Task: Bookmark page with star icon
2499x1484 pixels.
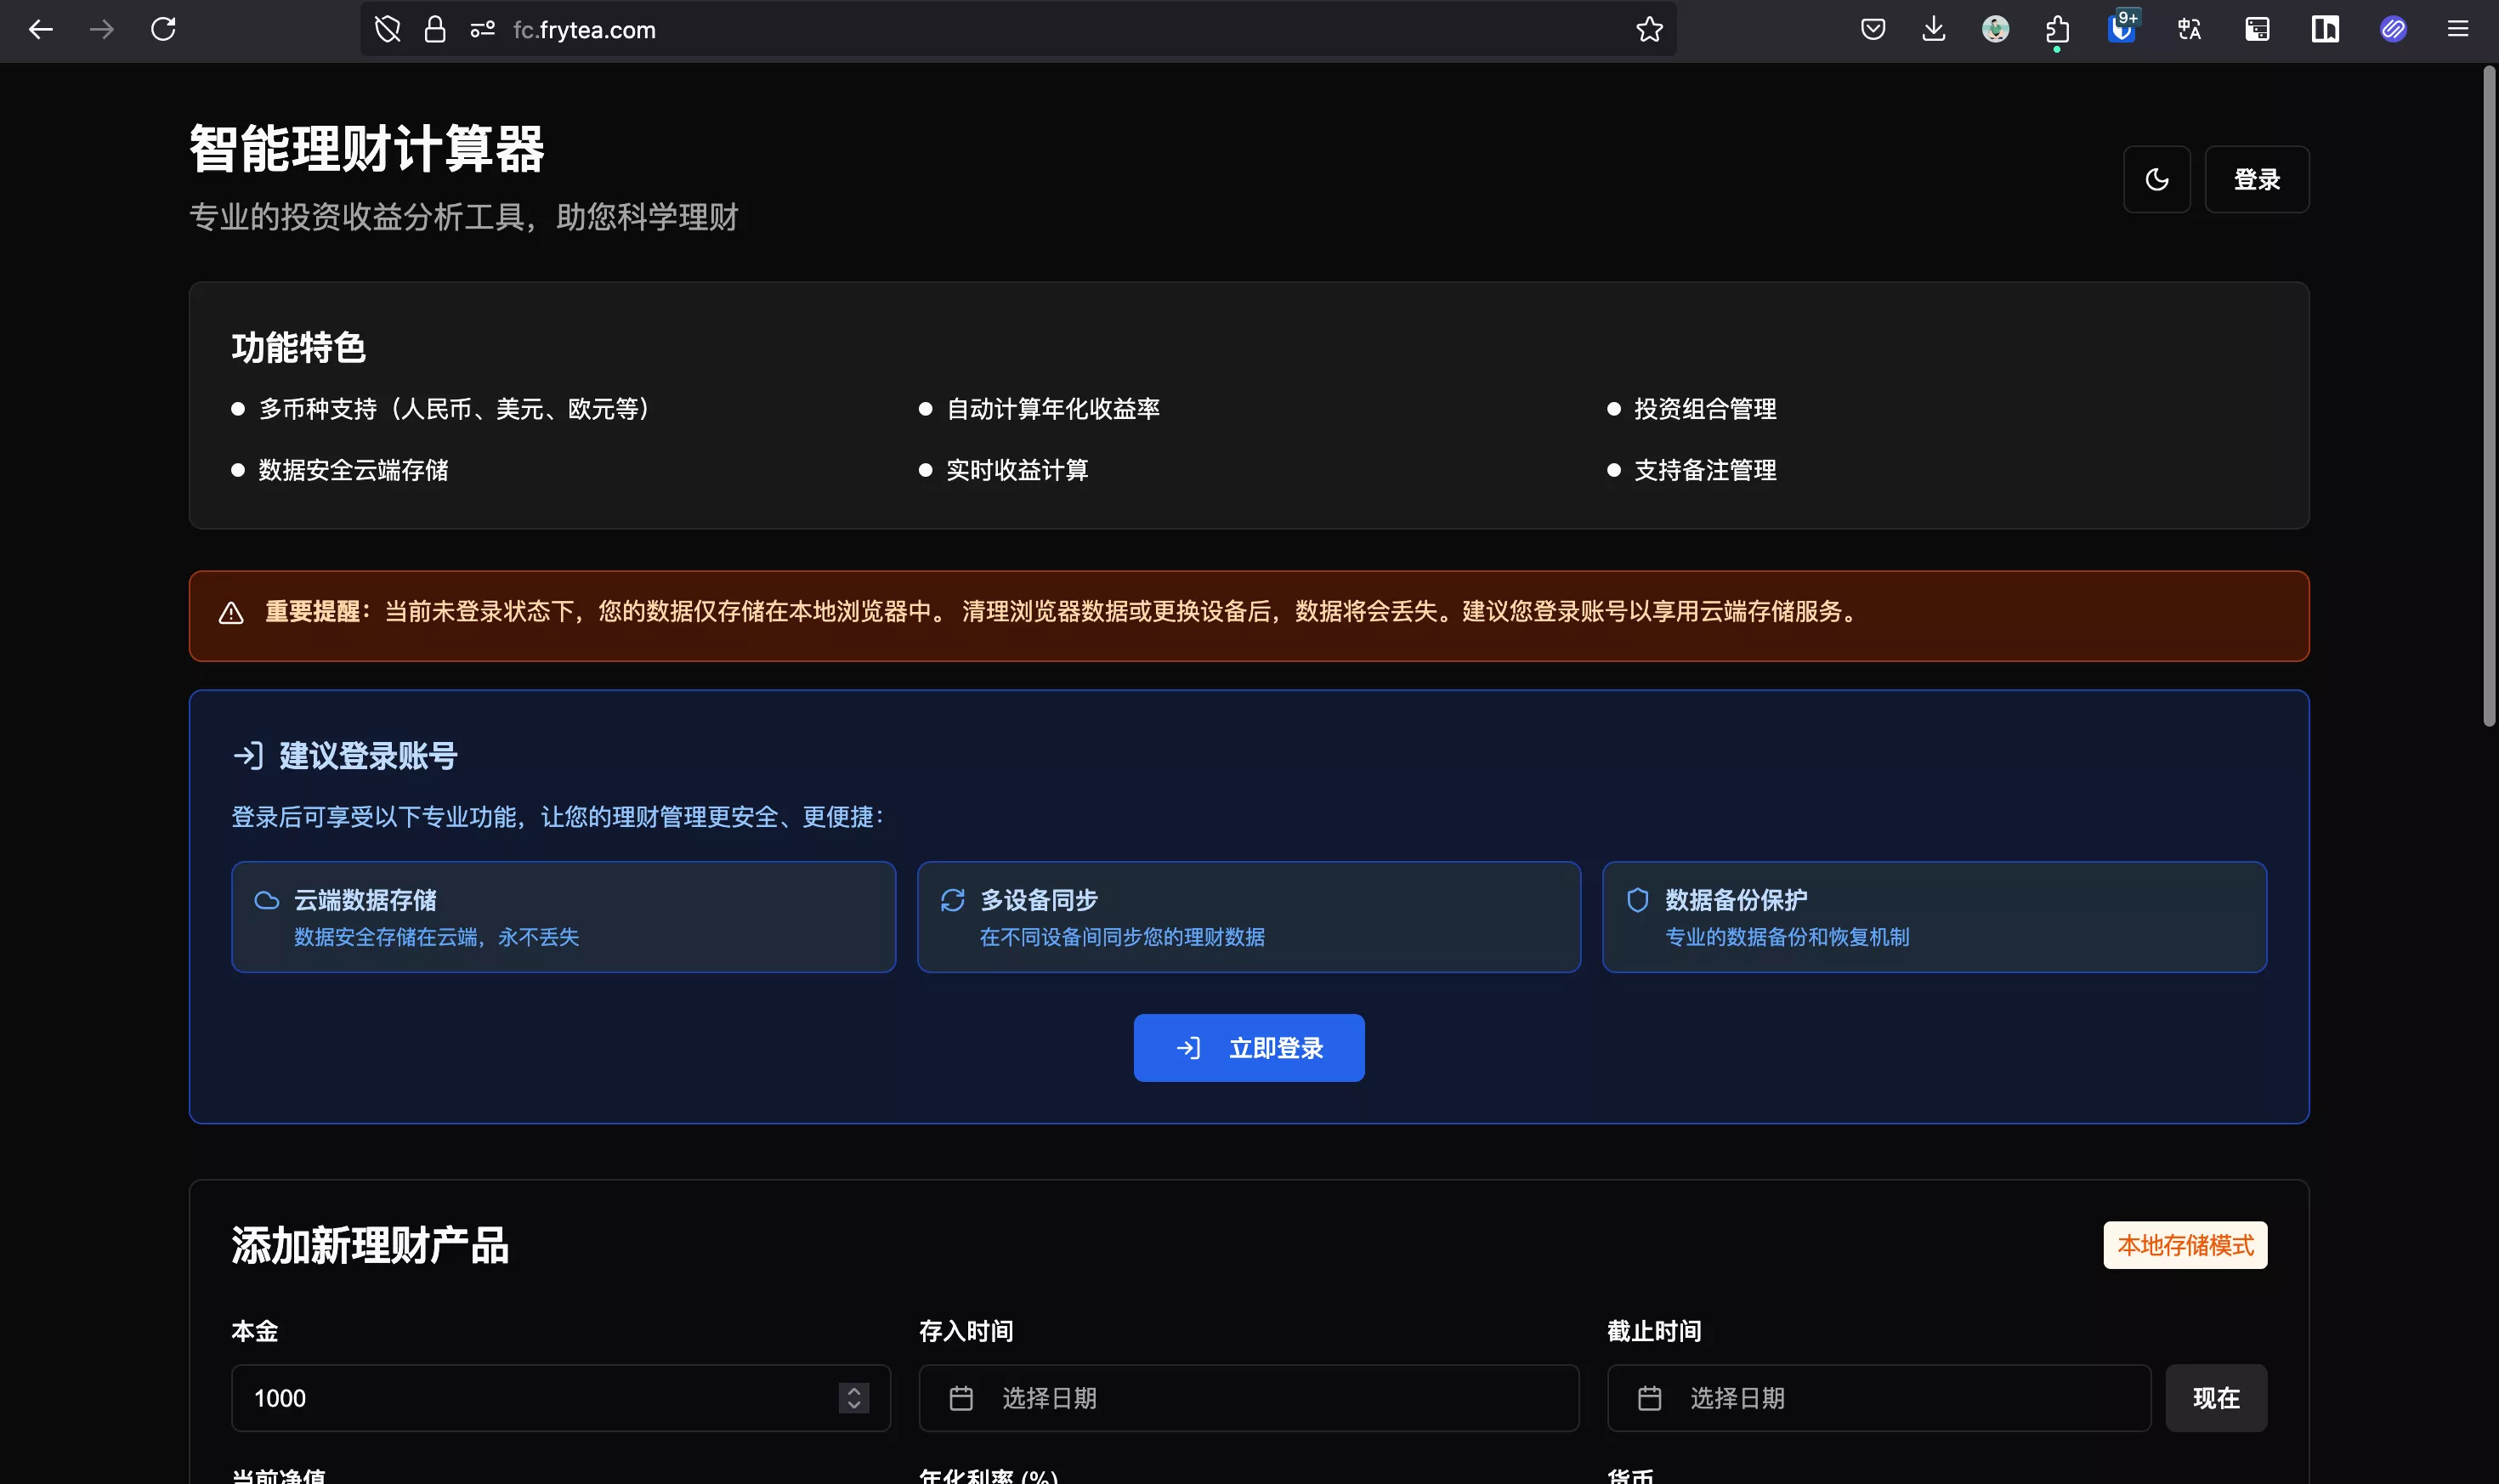Action: click(x=1649, y=30)
